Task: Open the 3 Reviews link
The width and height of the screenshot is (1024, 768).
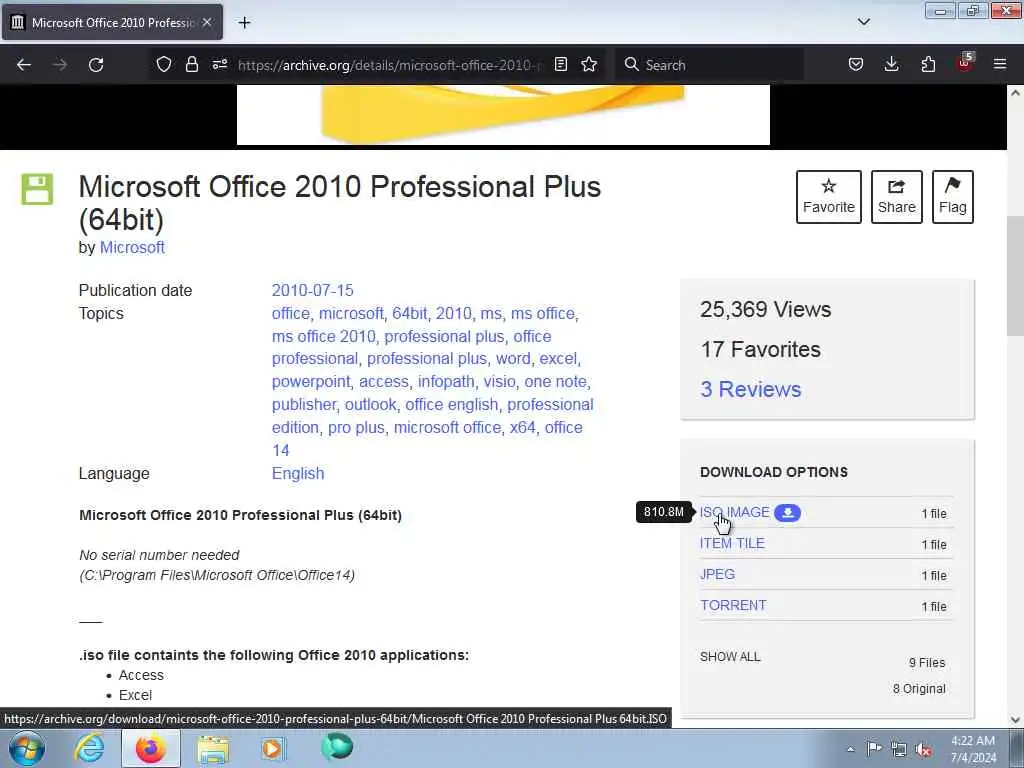Action: (750, 389)
